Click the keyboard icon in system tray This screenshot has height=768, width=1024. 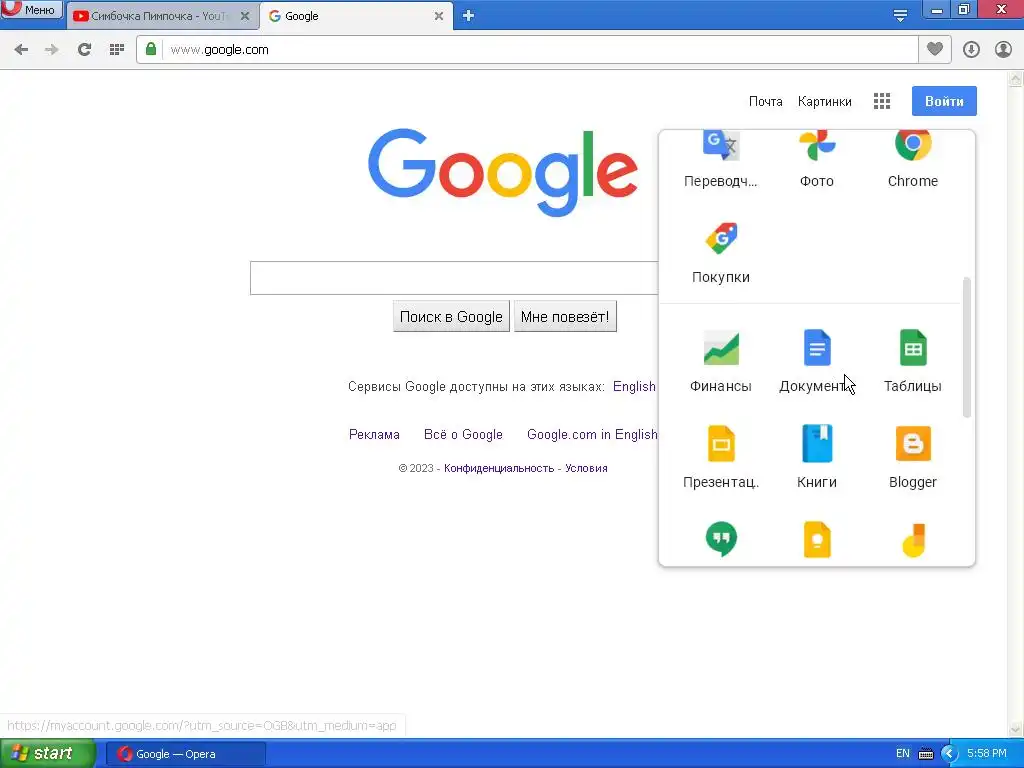point(926,754)
